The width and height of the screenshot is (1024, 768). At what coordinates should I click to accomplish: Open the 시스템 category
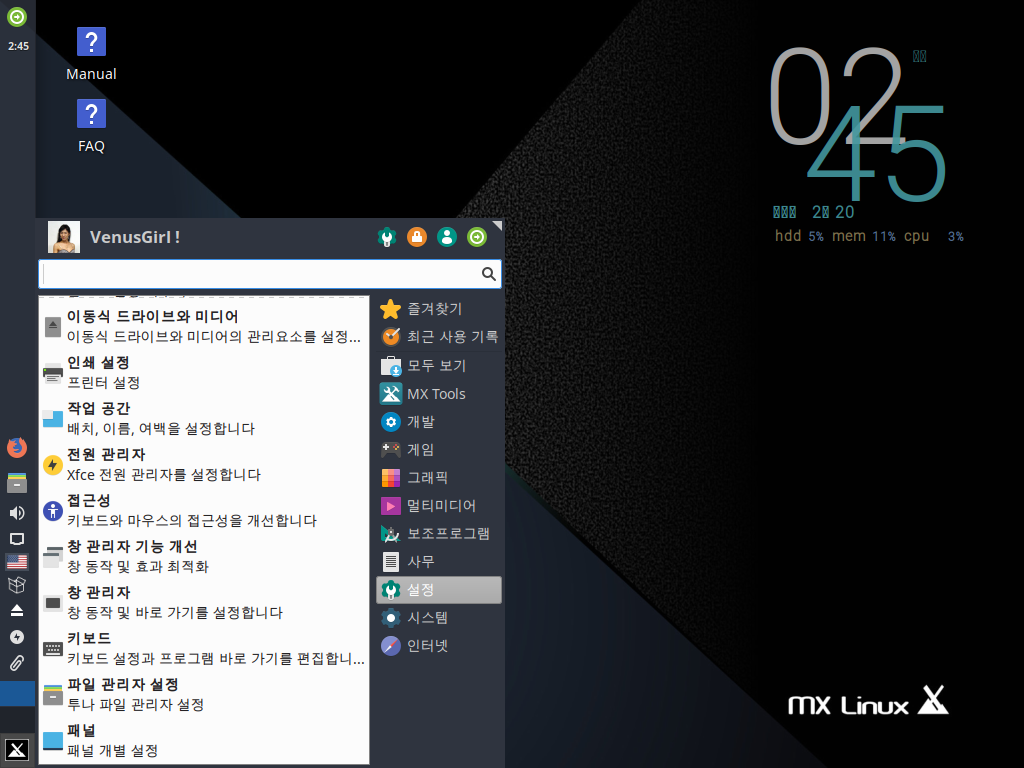[x=439, y=618]
